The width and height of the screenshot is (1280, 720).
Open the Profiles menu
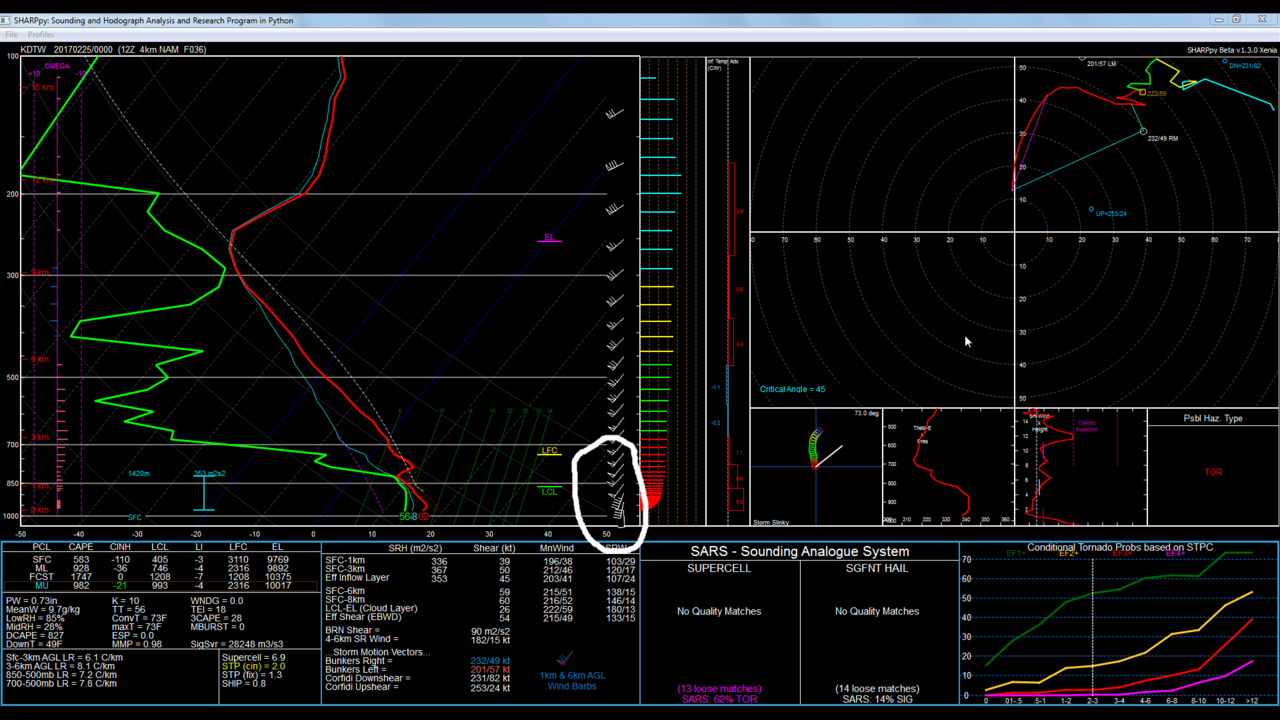(x=41, y=35)
